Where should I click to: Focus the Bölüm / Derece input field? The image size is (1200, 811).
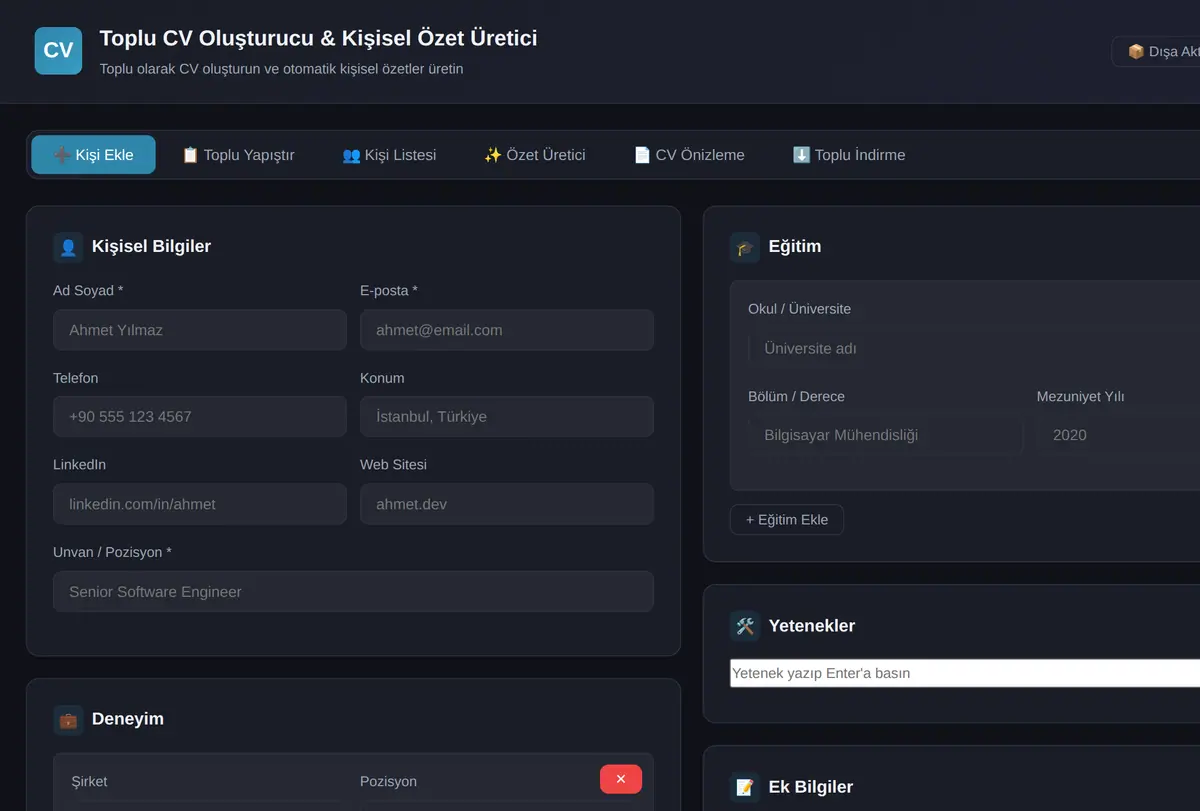click(x=885, y=435)
